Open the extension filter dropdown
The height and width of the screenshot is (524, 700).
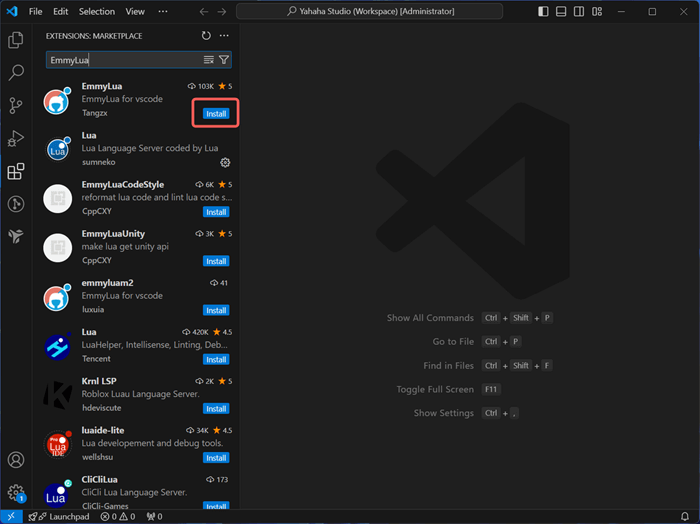pos(224,60)
